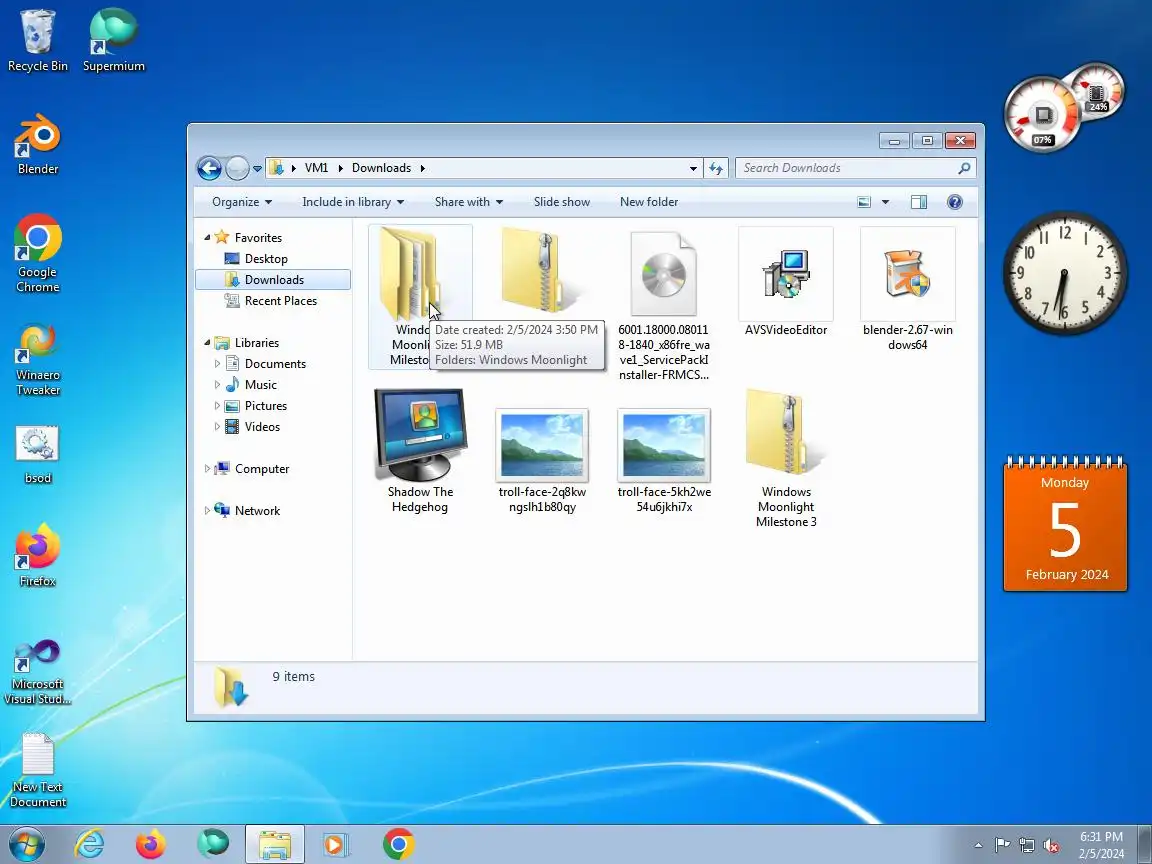Image resolution: width=1152 pixels, height=864 pixels.
Task: Select Windows Moonlight Milestone 3 zip file
Action: (x=785, y=459)
